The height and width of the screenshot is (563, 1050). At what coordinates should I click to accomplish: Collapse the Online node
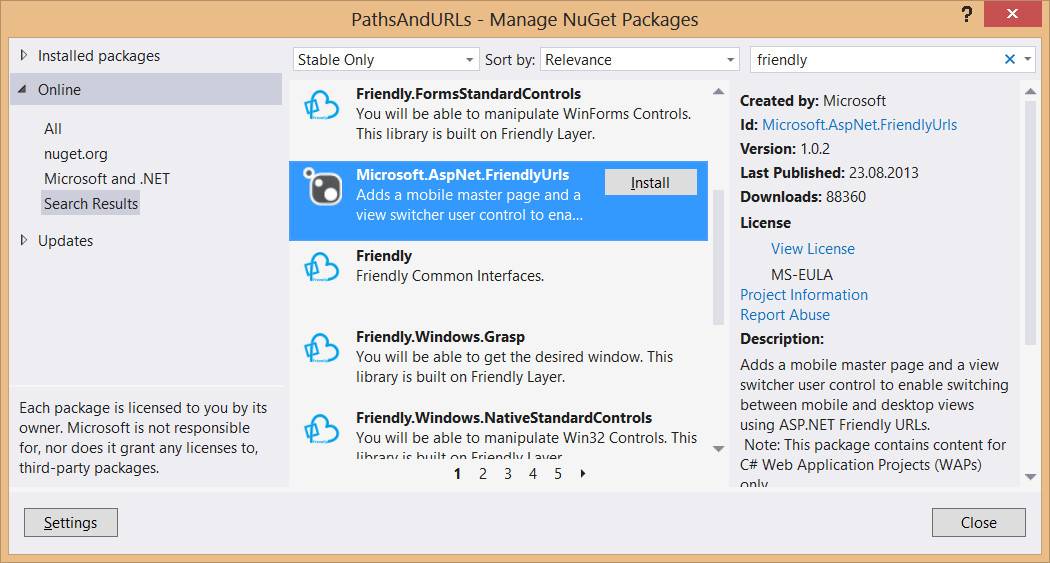[23, 89]
